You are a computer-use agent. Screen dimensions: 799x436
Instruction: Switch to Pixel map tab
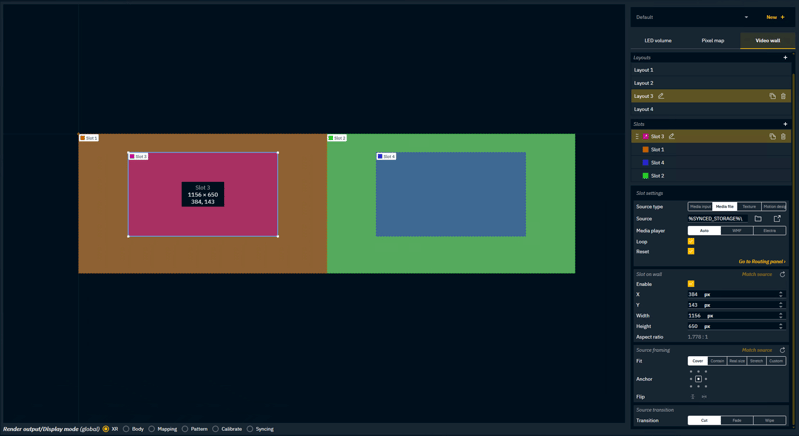tap(712, 40)
